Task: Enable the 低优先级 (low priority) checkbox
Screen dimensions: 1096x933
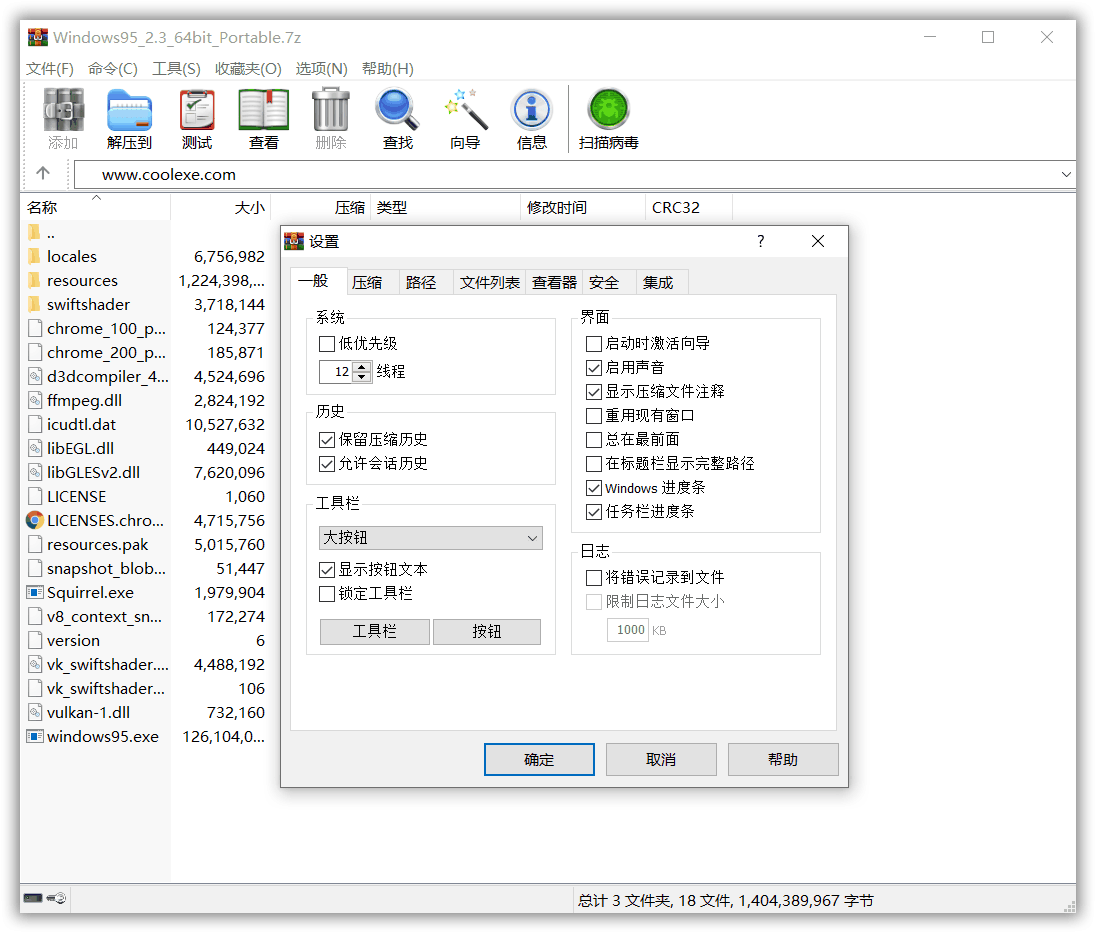Action: pos(325,343)
